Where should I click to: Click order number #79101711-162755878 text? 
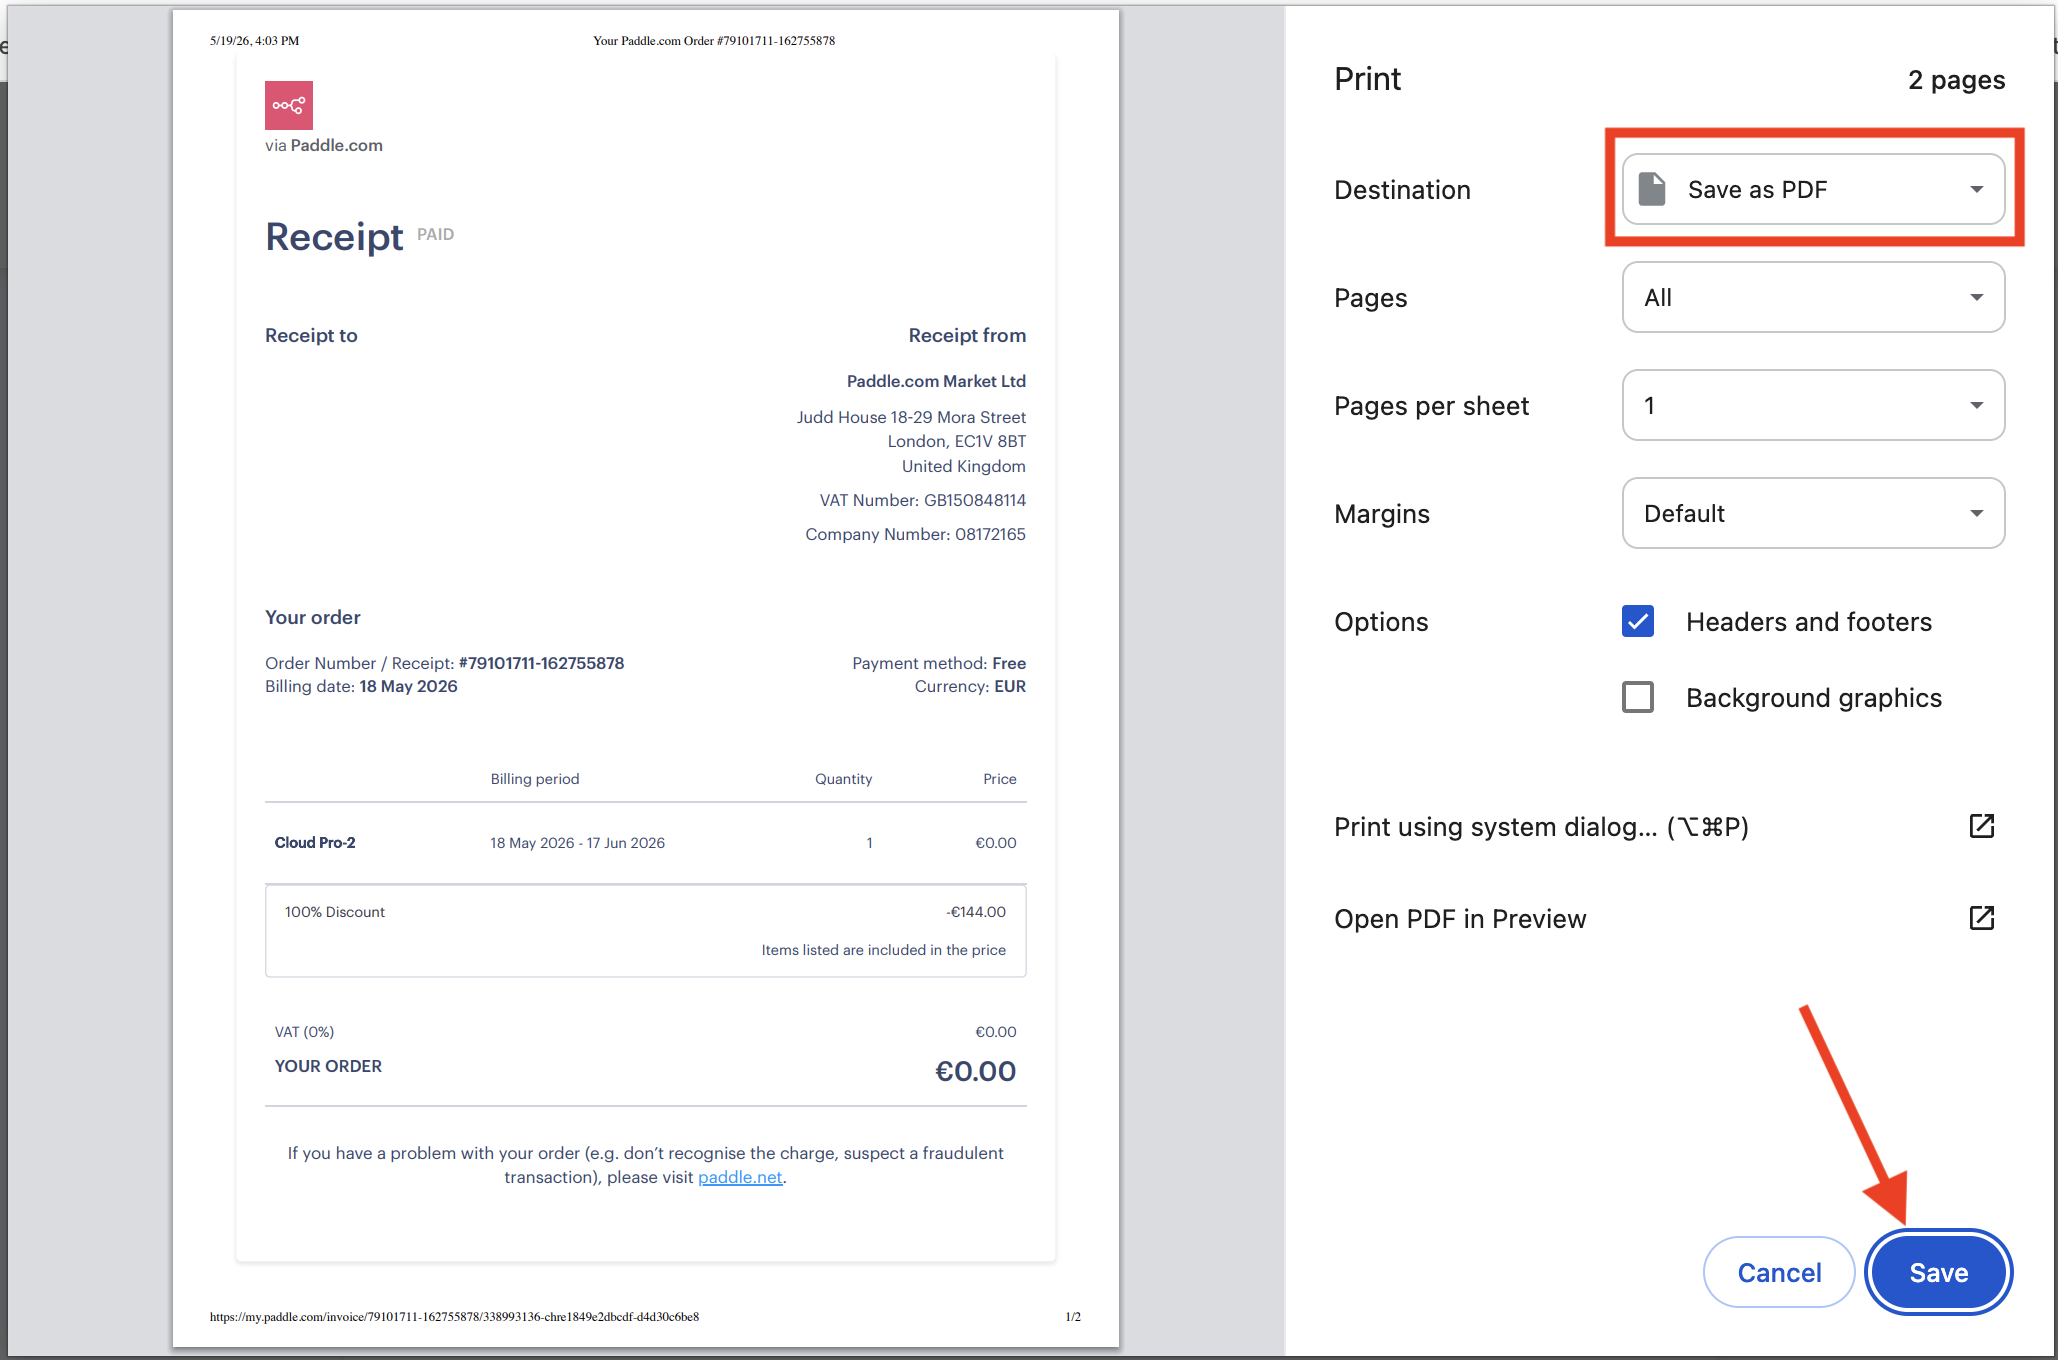click(541, 663)
